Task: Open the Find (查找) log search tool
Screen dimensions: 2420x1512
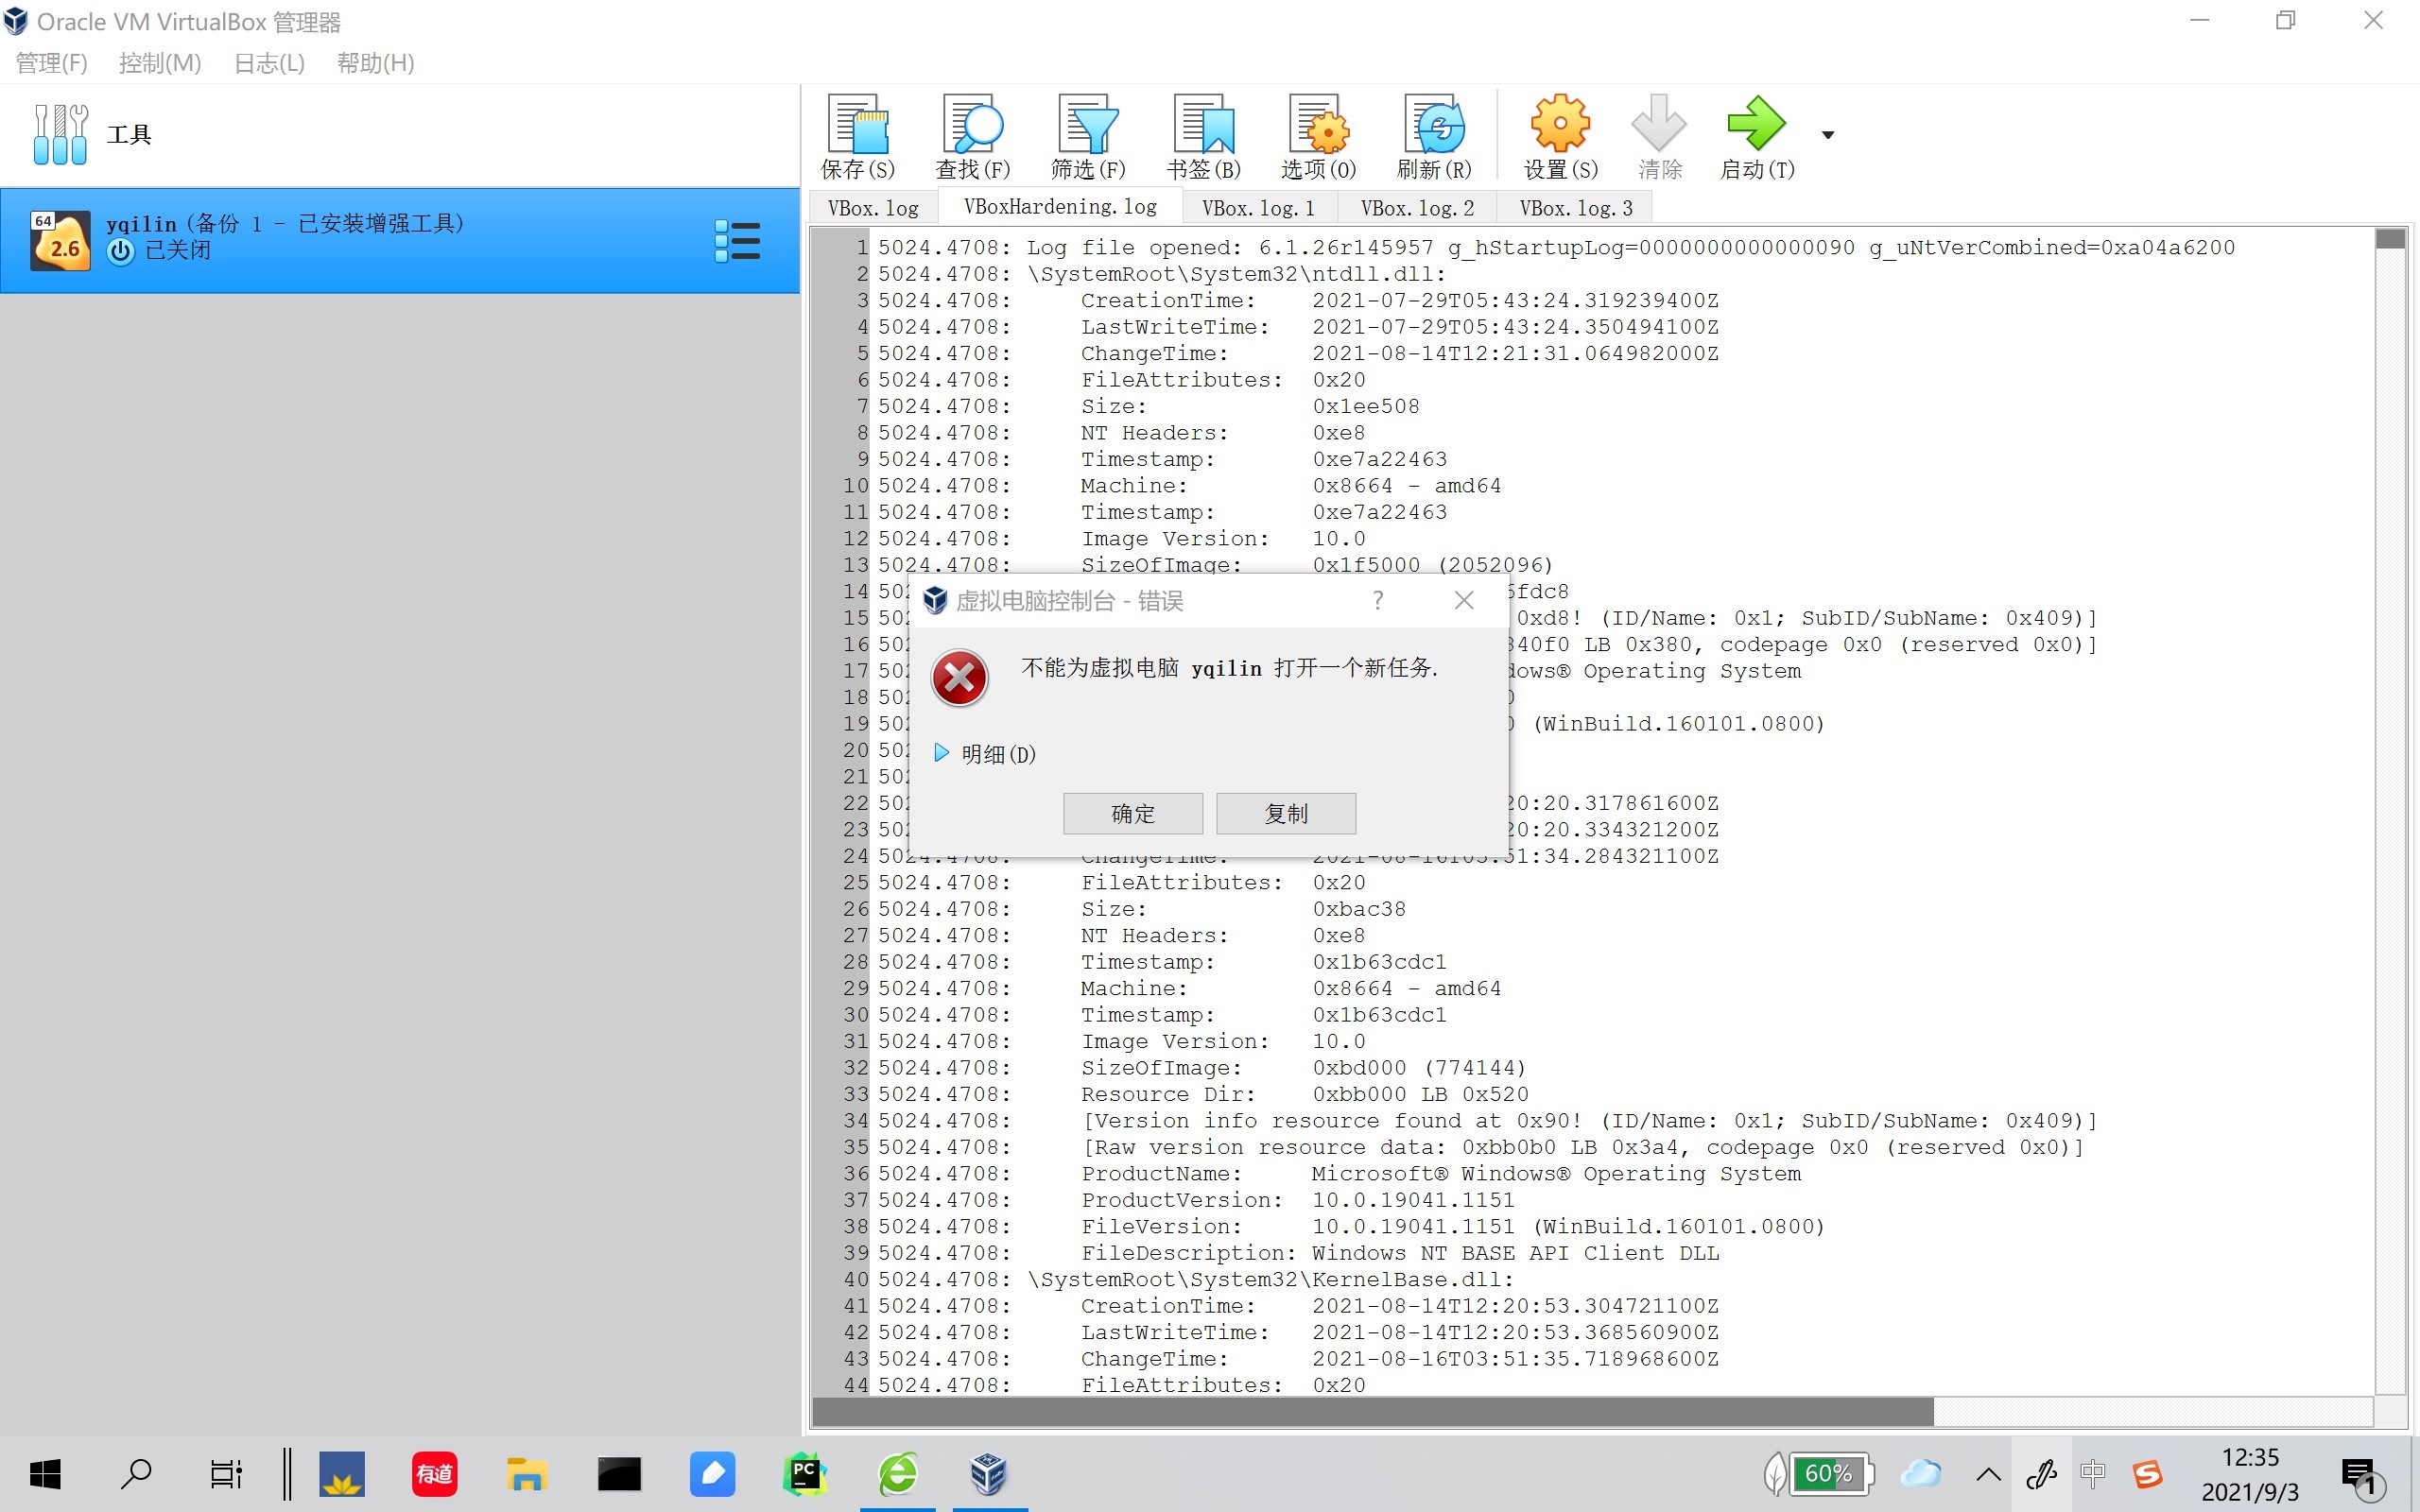Action: click(x=972, y=137)
